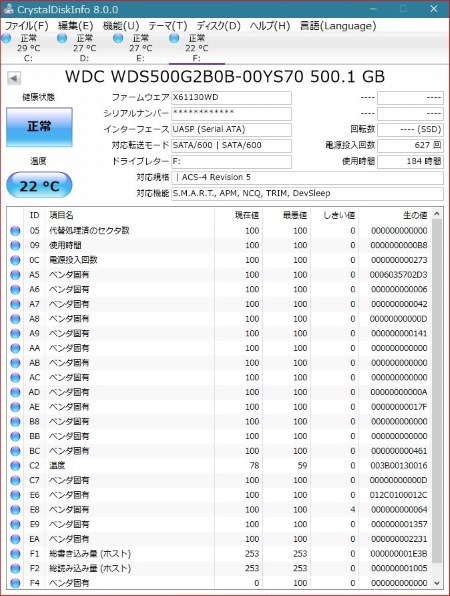This screenshot has height=596, width=450.
Task: Click the 現在値 column header
Action: coord(238,216)
